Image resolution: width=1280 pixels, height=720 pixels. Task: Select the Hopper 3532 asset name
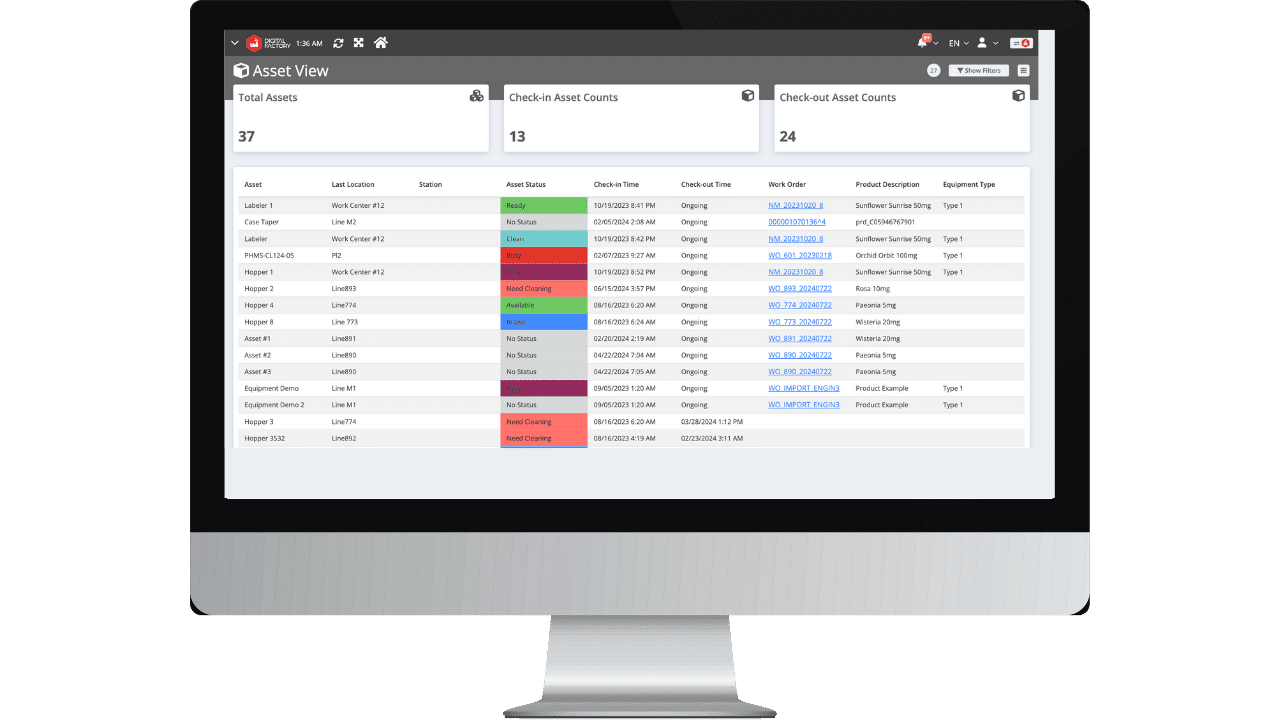[264, 438]
